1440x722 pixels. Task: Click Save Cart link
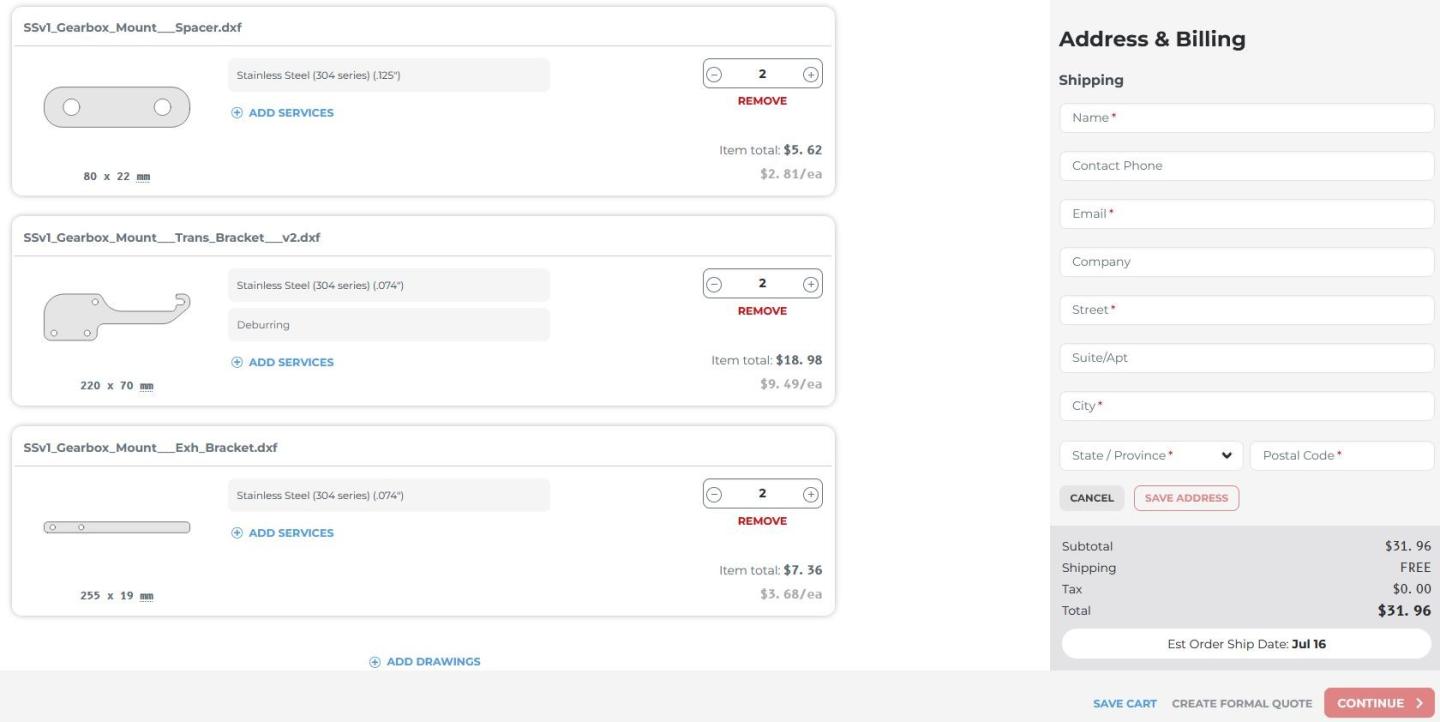coord(1124,704)
